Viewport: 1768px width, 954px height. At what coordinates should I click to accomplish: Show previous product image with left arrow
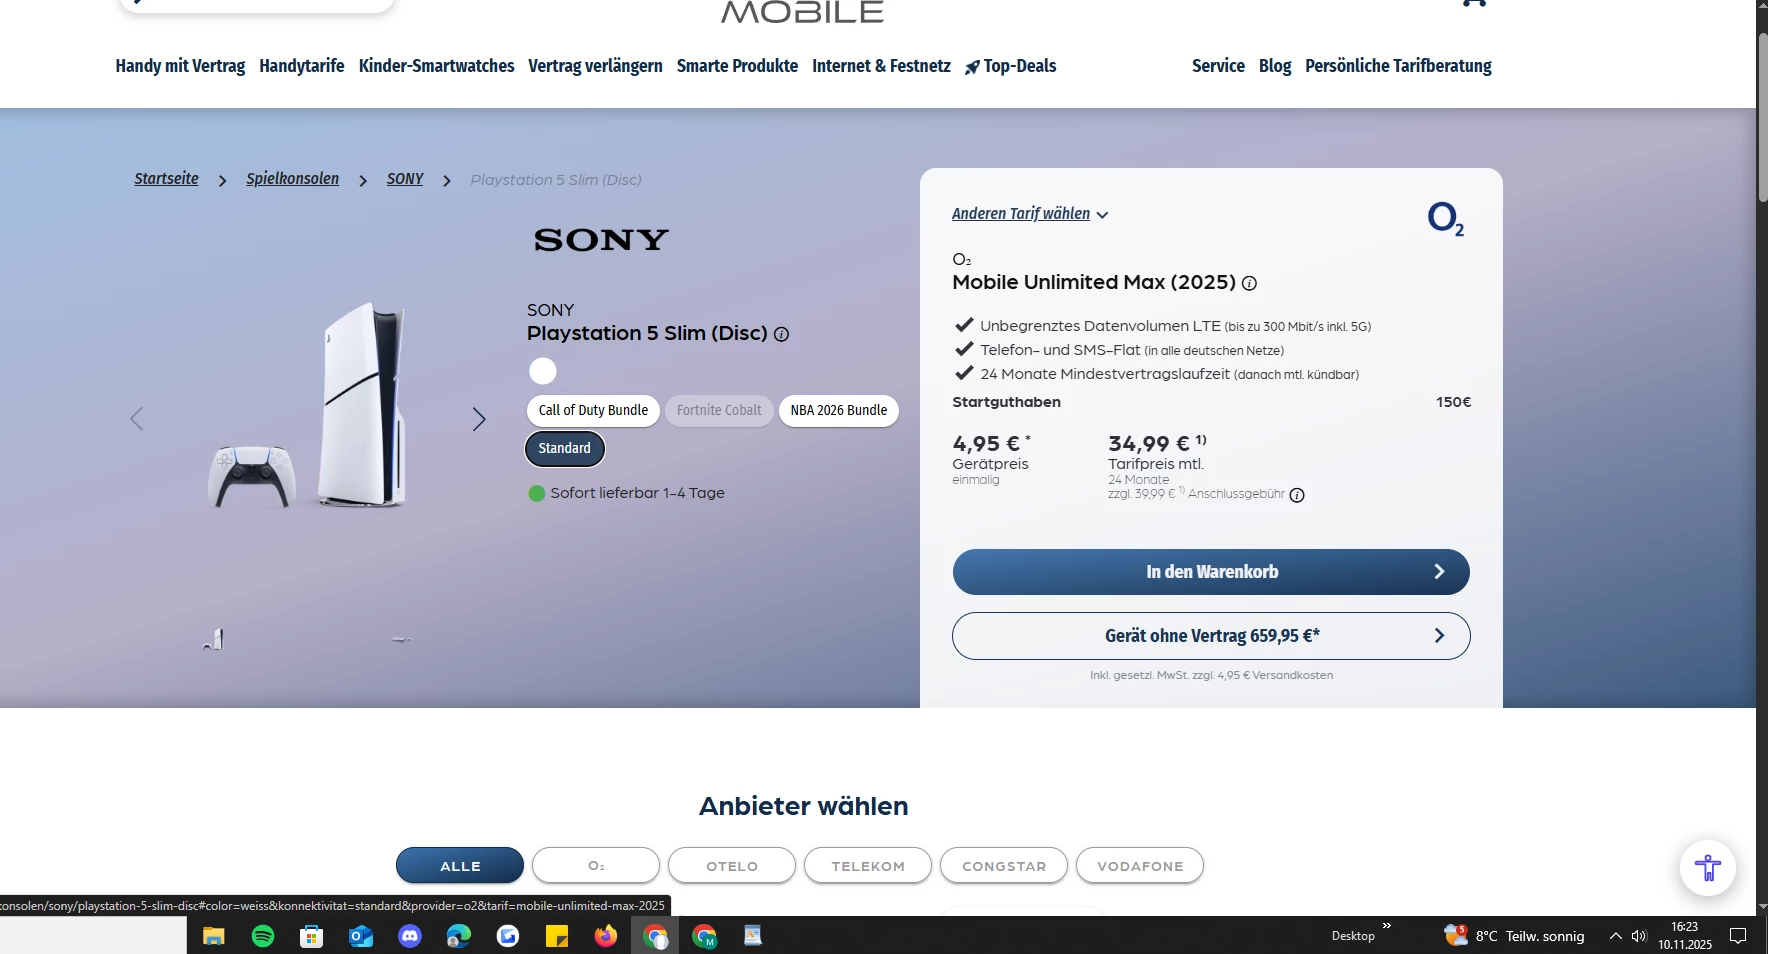[137, 419]
